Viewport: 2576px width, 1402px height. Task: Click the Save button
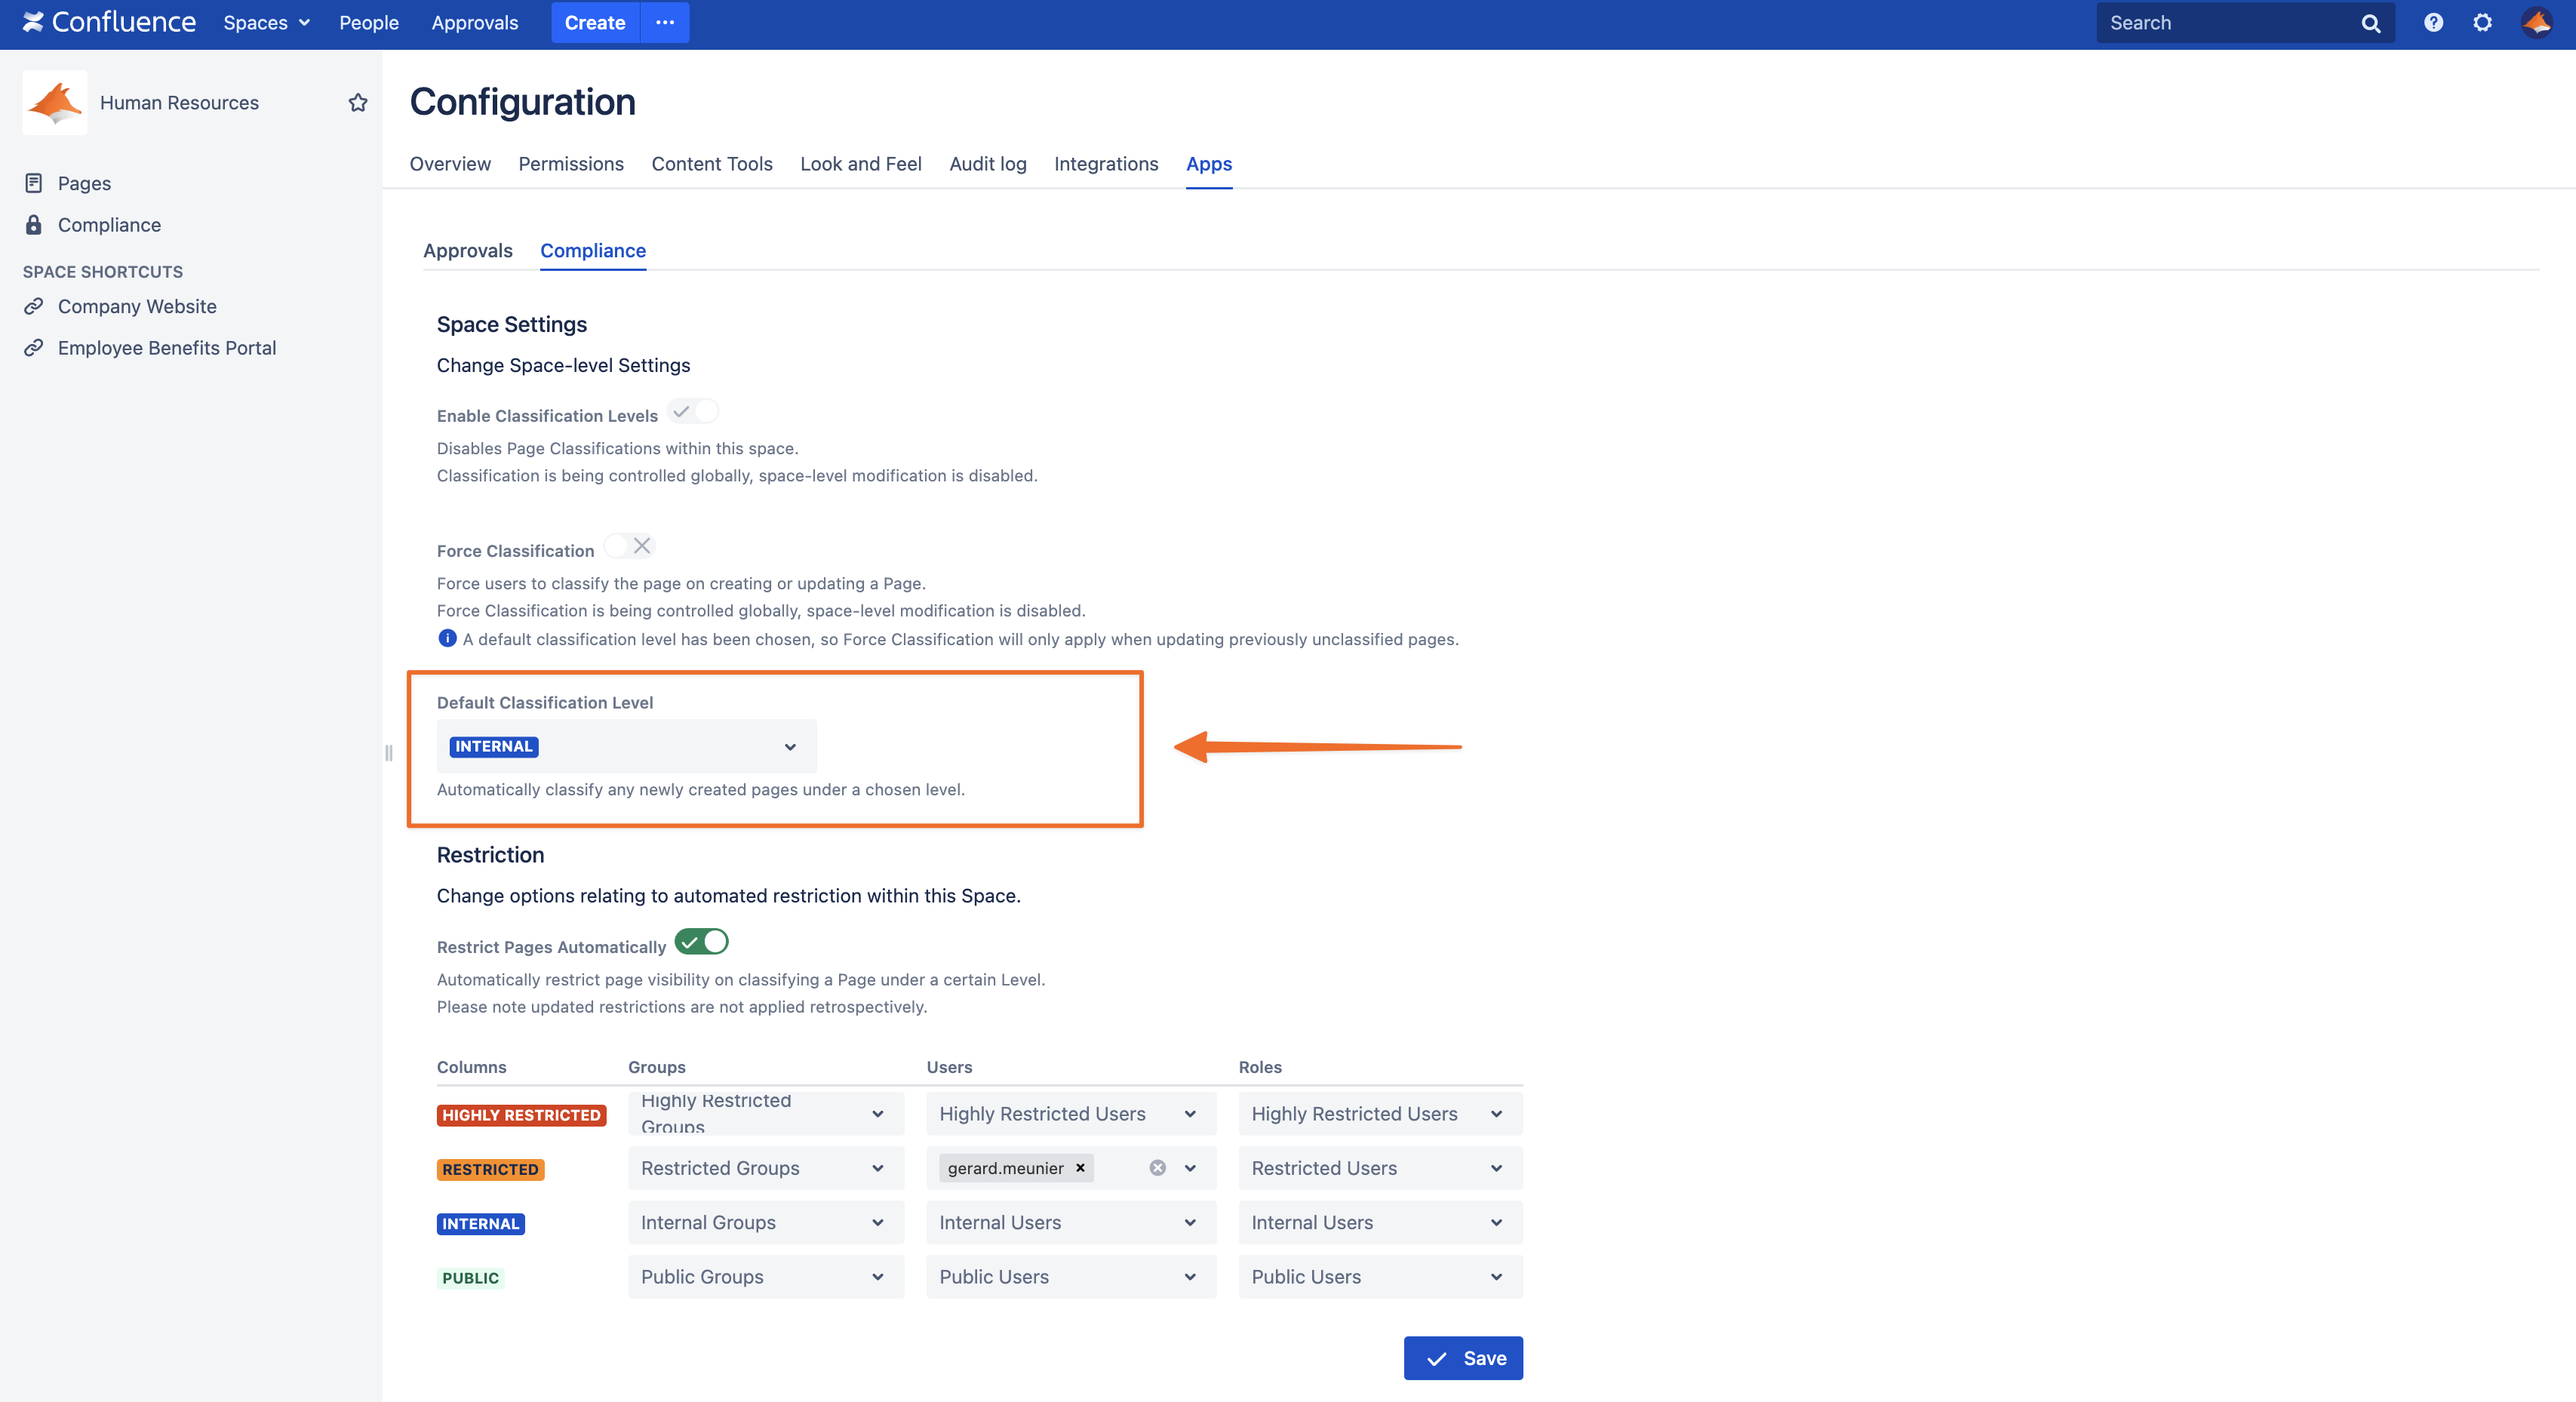tap(1462, 1358)
